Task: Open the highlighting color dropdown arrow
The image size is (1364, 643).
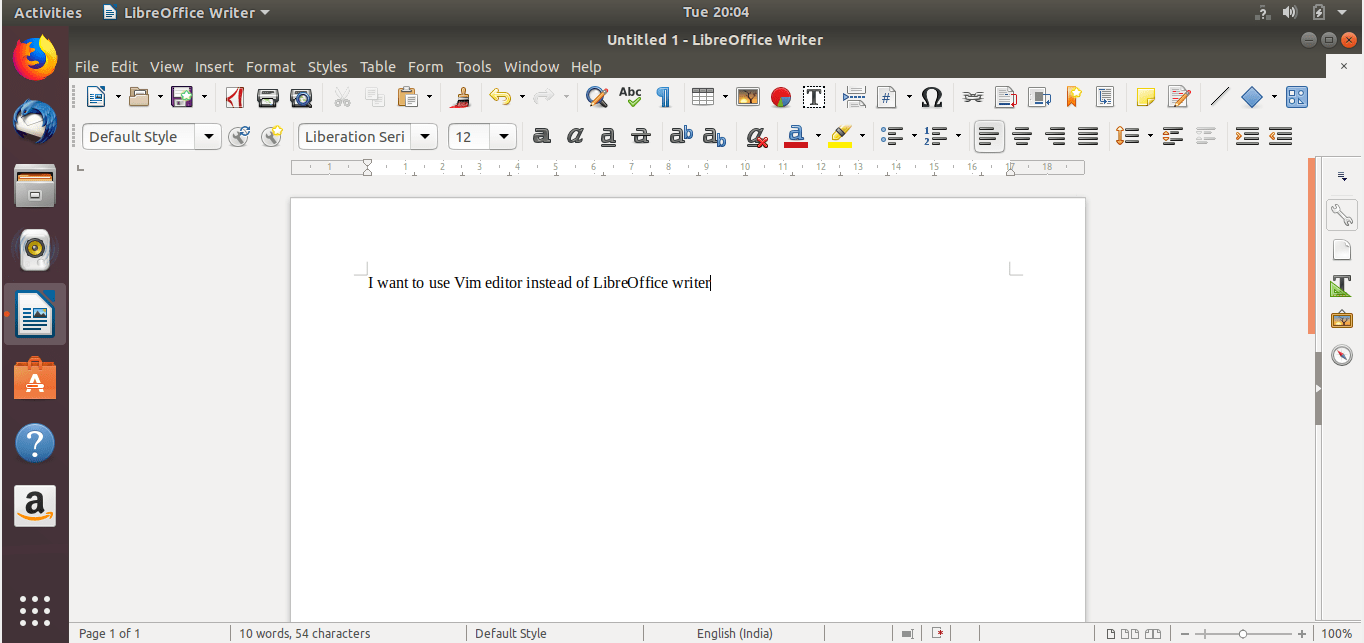Action: click(862, 136)
